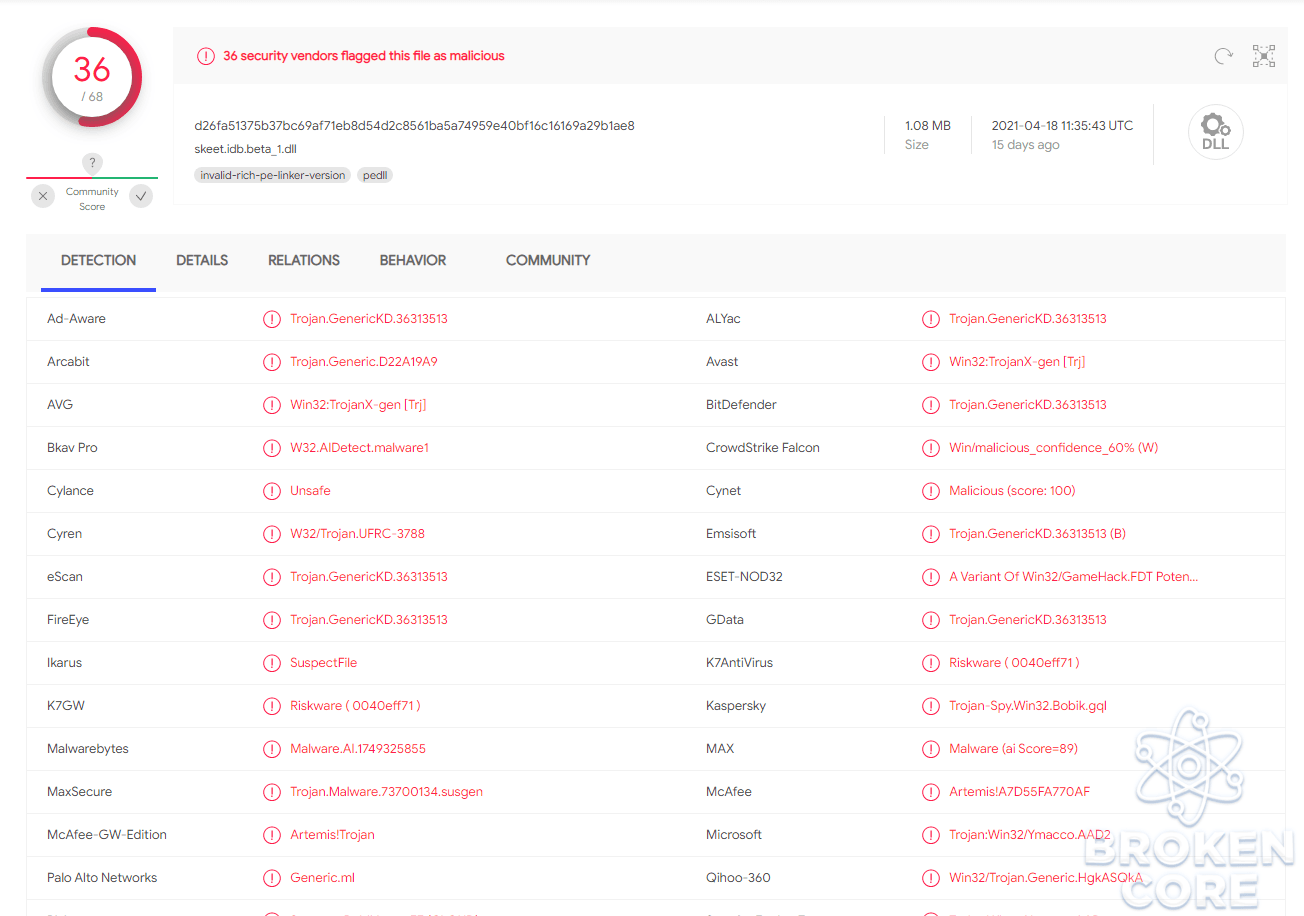Viewport: 1304px width, 916px height.
Task: Click the alert icon beside Kaspersky's result
Action: click(x=931, y=706)
